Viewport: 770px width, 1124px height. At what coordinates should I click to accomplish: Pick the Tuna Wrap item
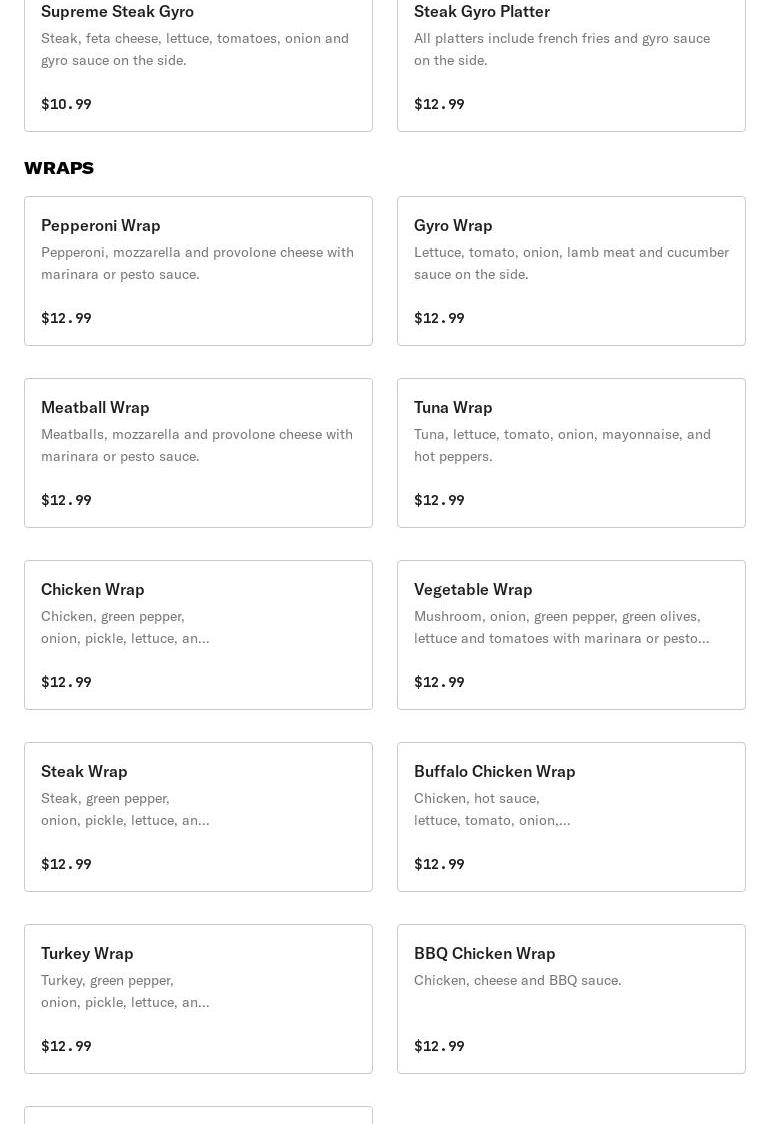click(x=571, y=453)
